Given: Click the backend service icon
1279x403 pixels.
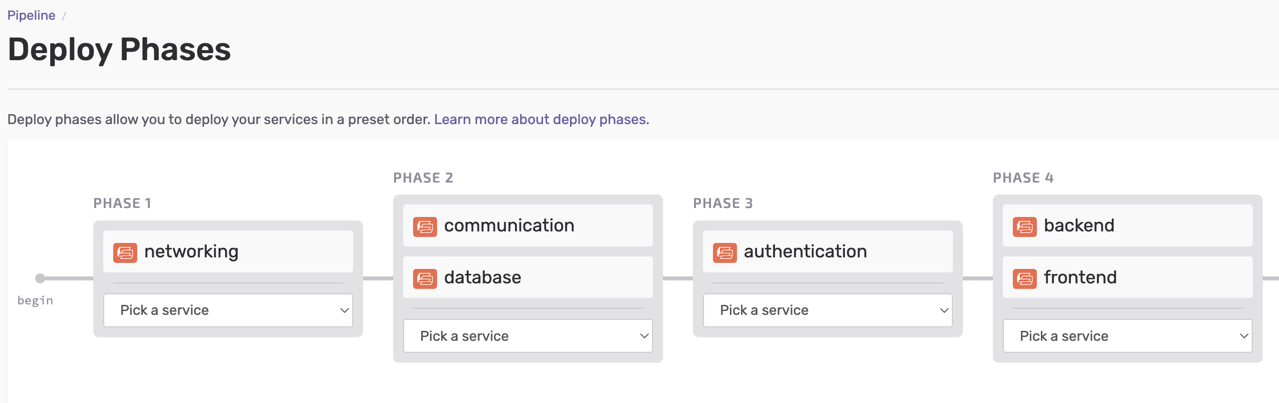Looking at the screenshot, I should (1025, 226).
